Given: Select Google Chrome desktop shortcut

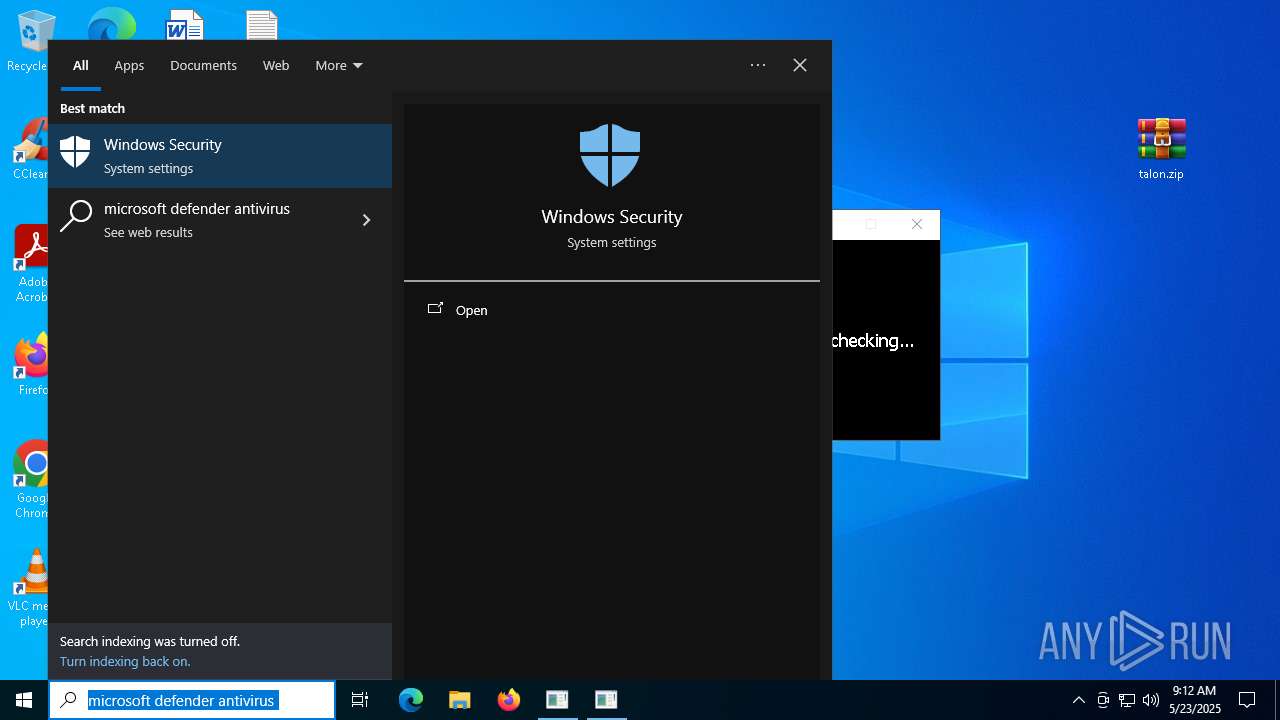Looking at the screenshot, I should coord(30,480).
